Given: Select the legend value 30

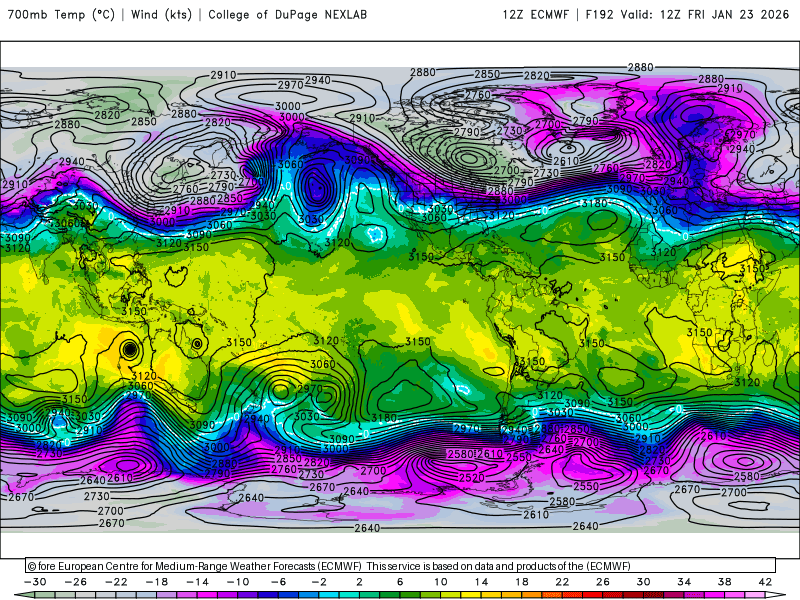Looking at the screenshot, I should [x=643, y=582].
